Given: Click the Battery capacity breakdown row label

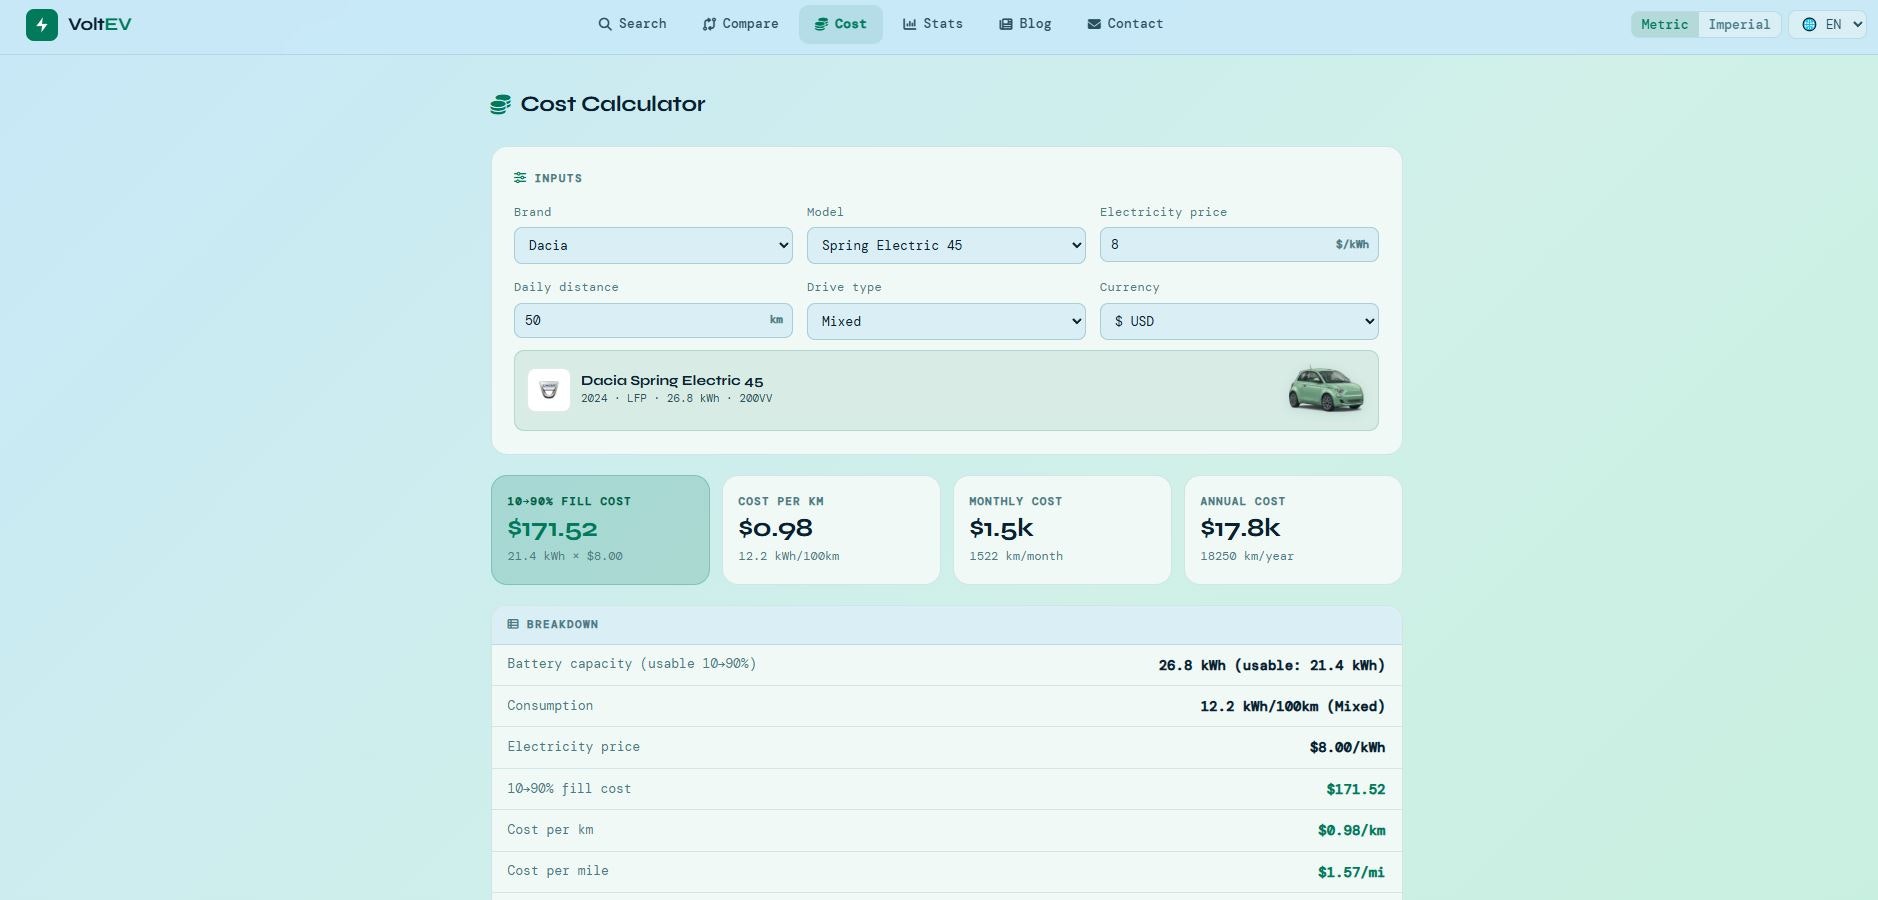Looking at the screenshot, I should [632, 664].
